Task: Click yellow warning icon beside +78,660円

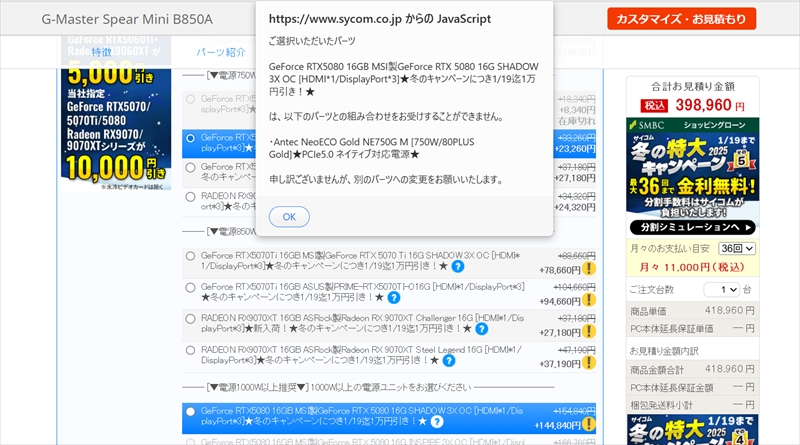Action: [590, 269]
